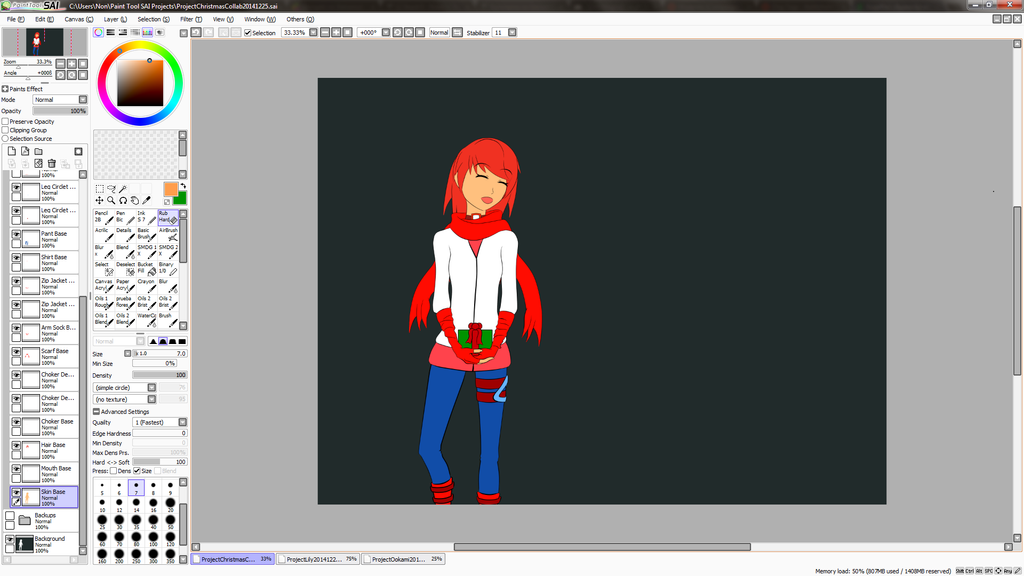Activate the hand pan tool

pyautogui.click(x=135, y=200)
